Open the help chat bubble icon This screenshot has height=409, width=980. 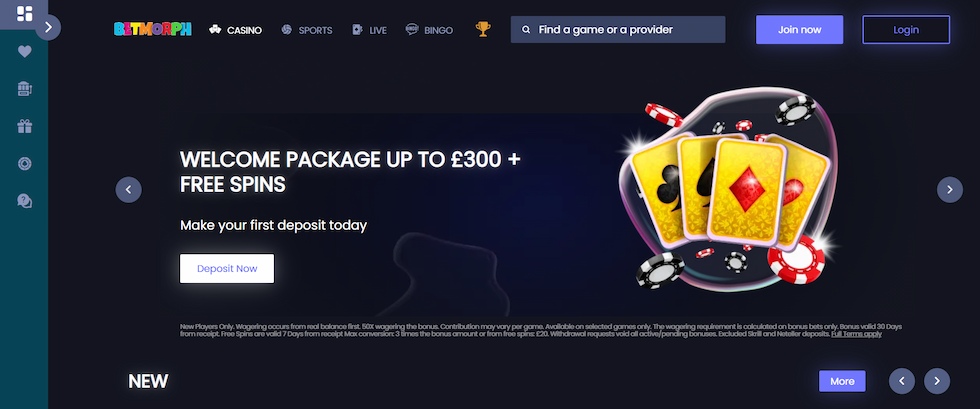pos(24,201)
